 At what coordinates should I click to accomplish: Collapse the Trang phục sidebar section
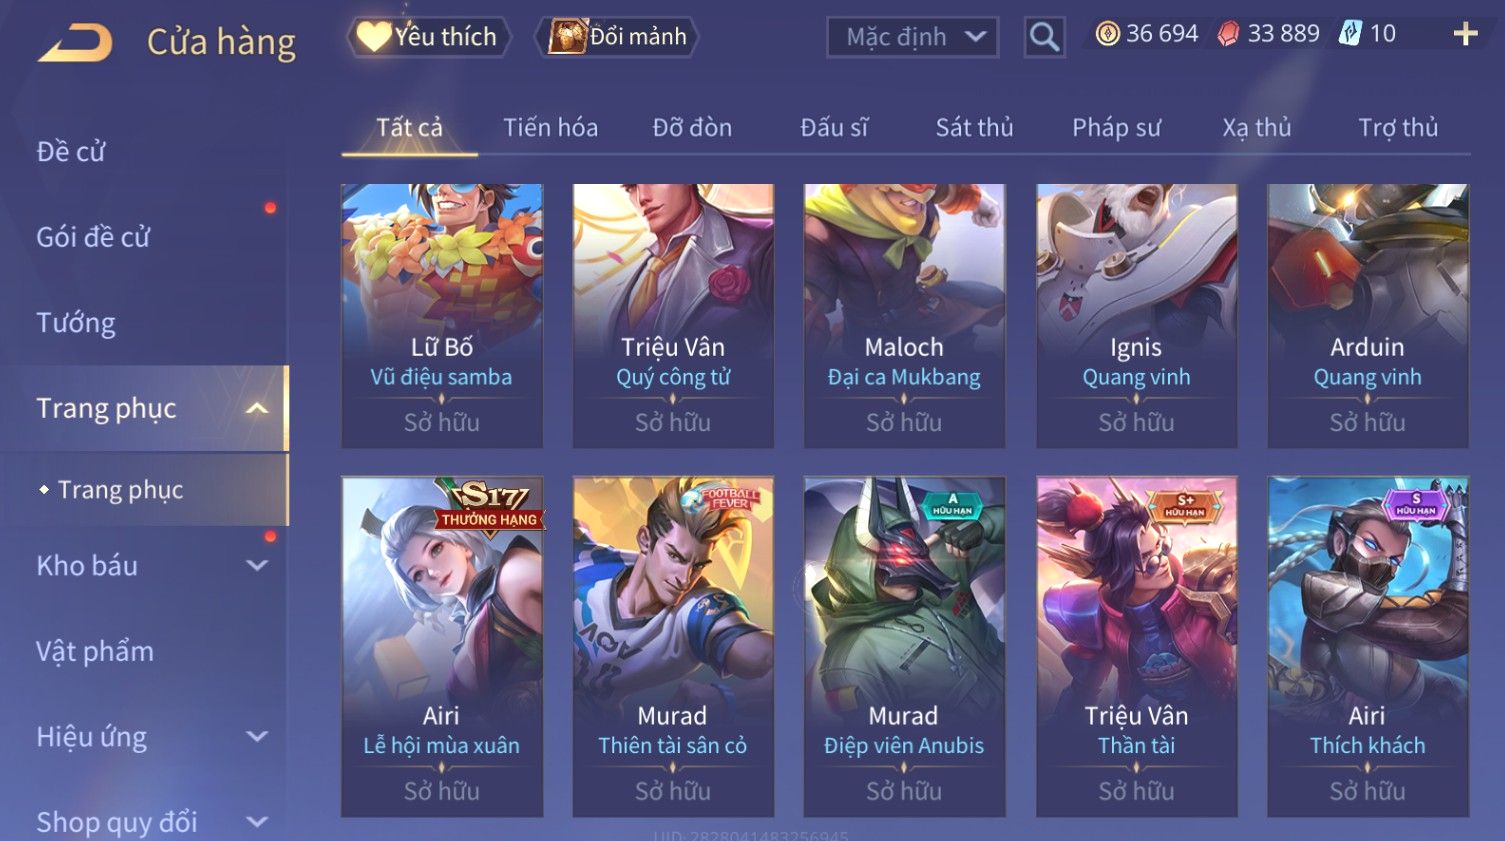257,408
